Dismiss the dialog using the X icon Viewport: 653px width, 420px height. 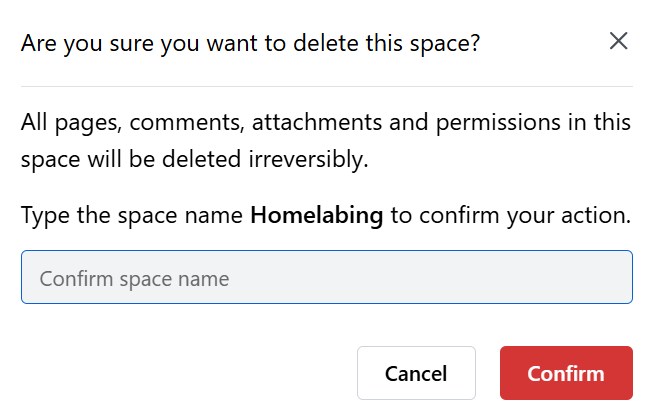click(618, 41)
